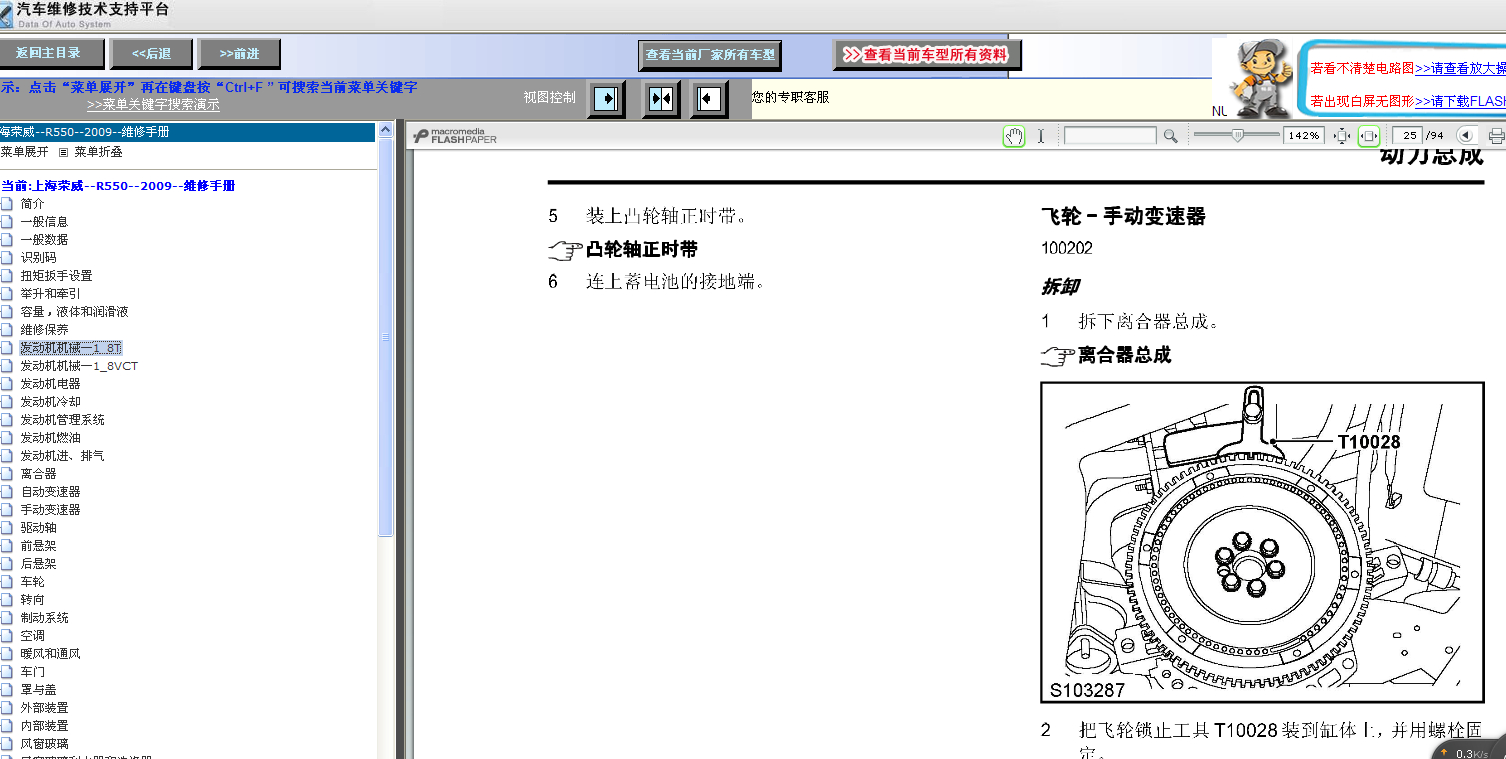Click the red 查看当前车型所有资料 button
The height and width of the screenshot is (759, 1506).
928,55
